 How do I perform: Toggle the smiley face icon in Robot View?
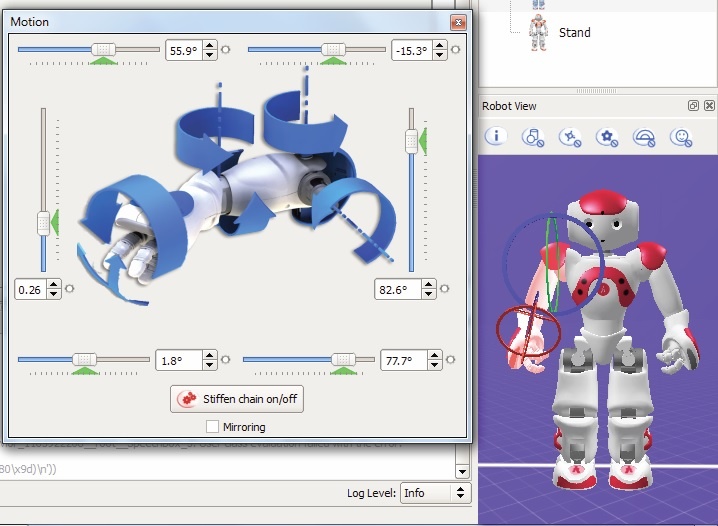tap(681, 136)
